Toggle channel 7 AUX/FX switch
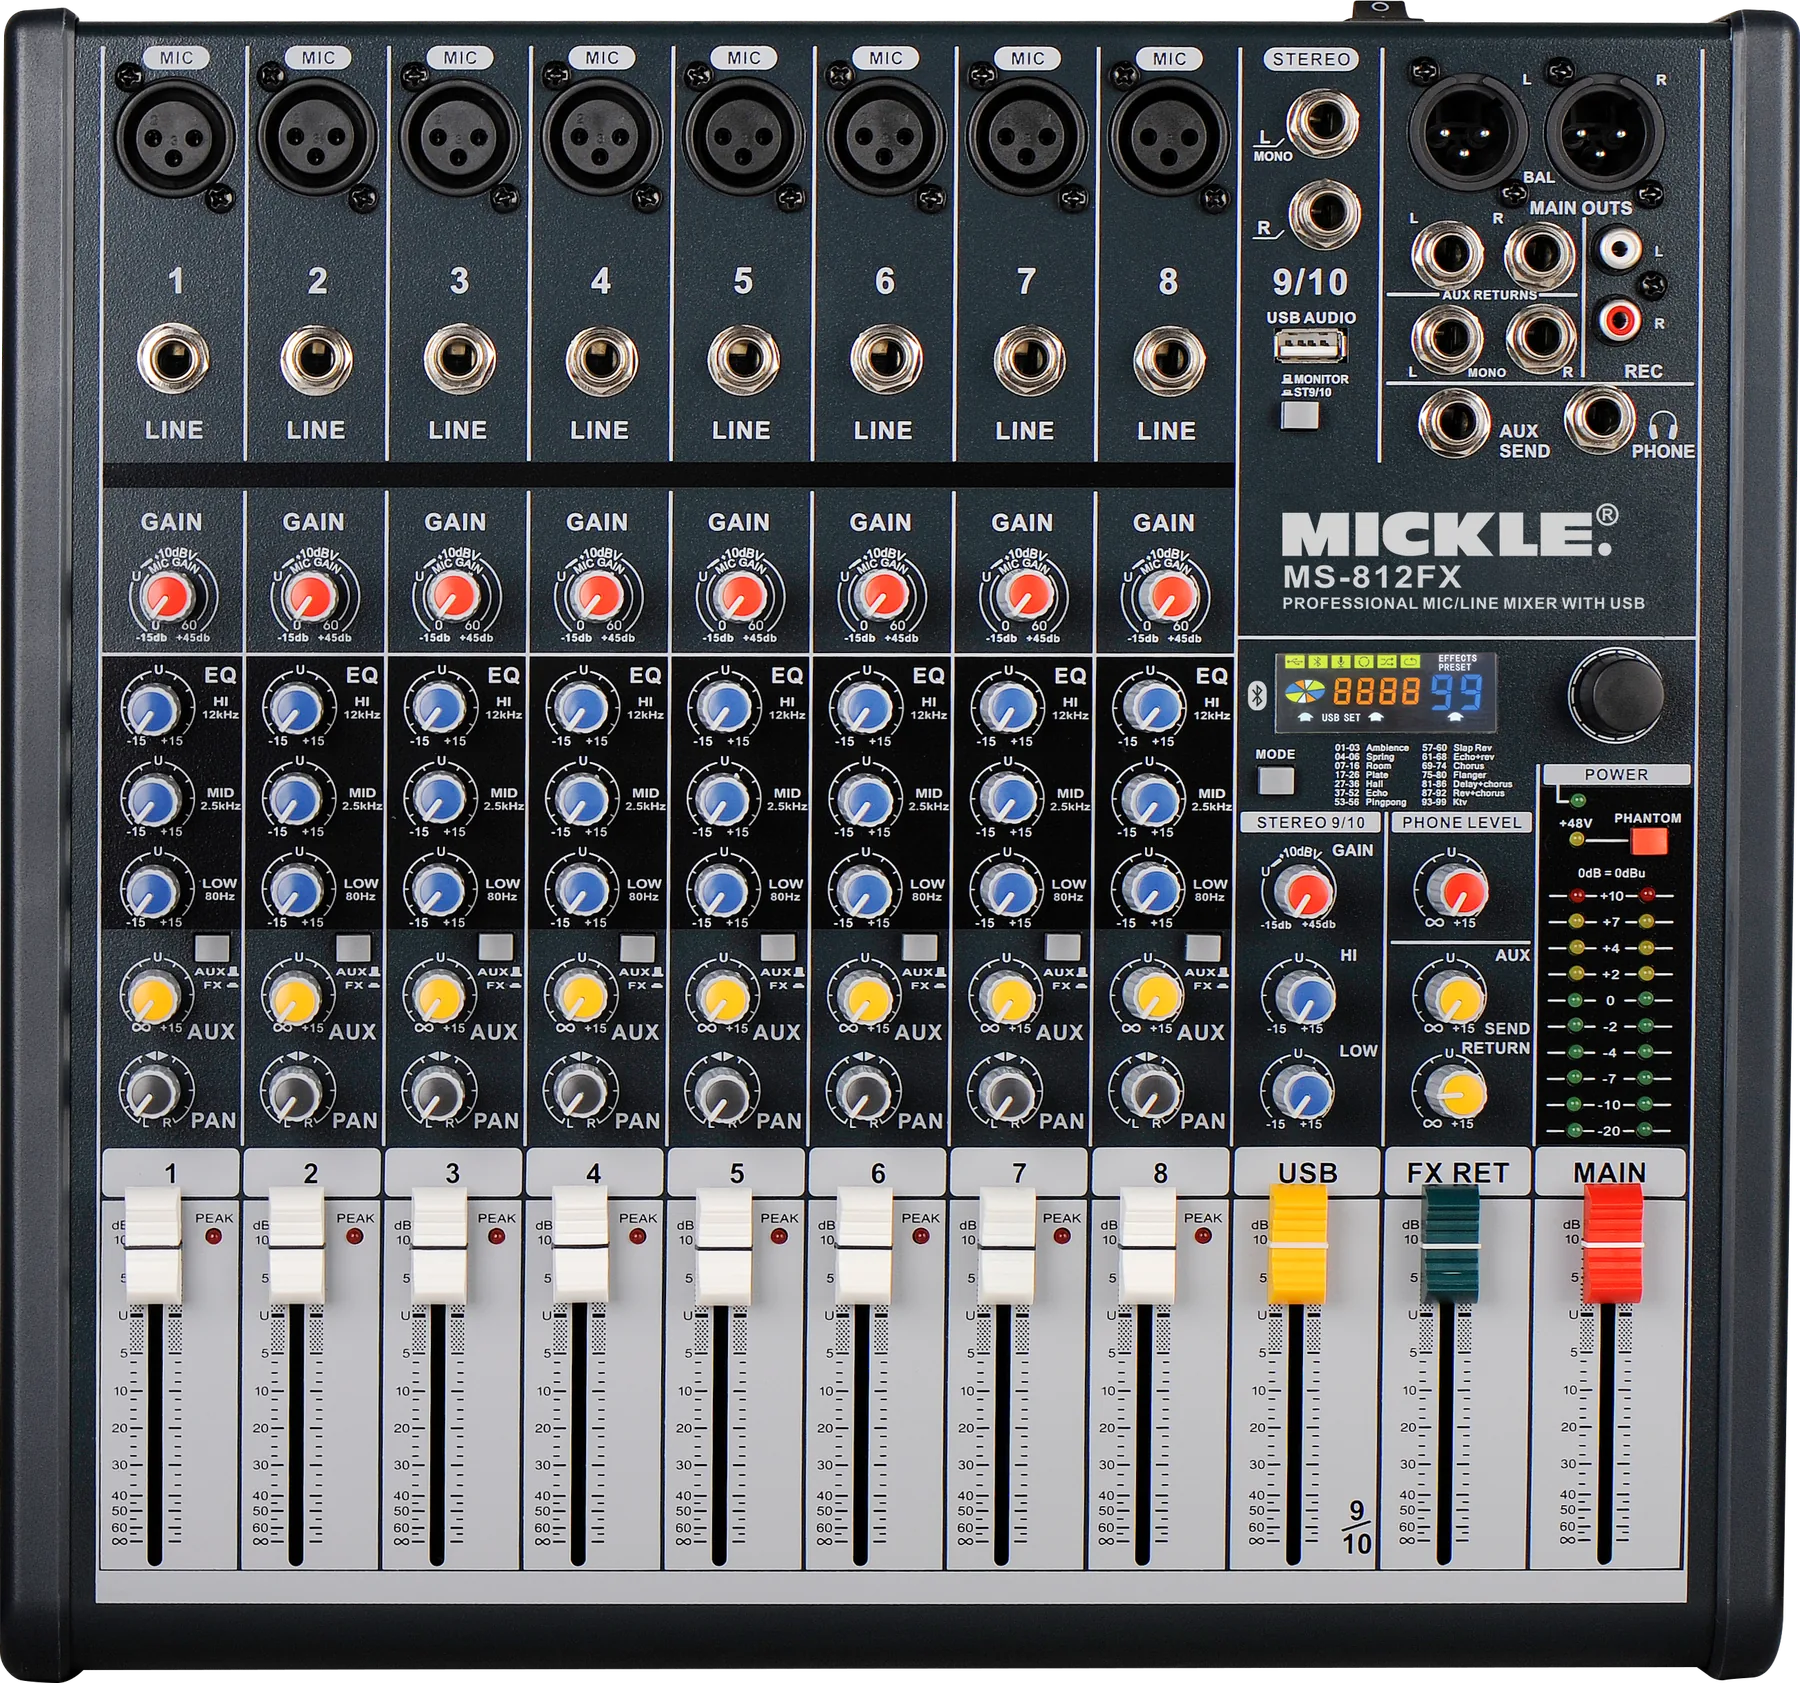The height and width of the screenshot is (1683, 1800). [x=1062, y=947]
